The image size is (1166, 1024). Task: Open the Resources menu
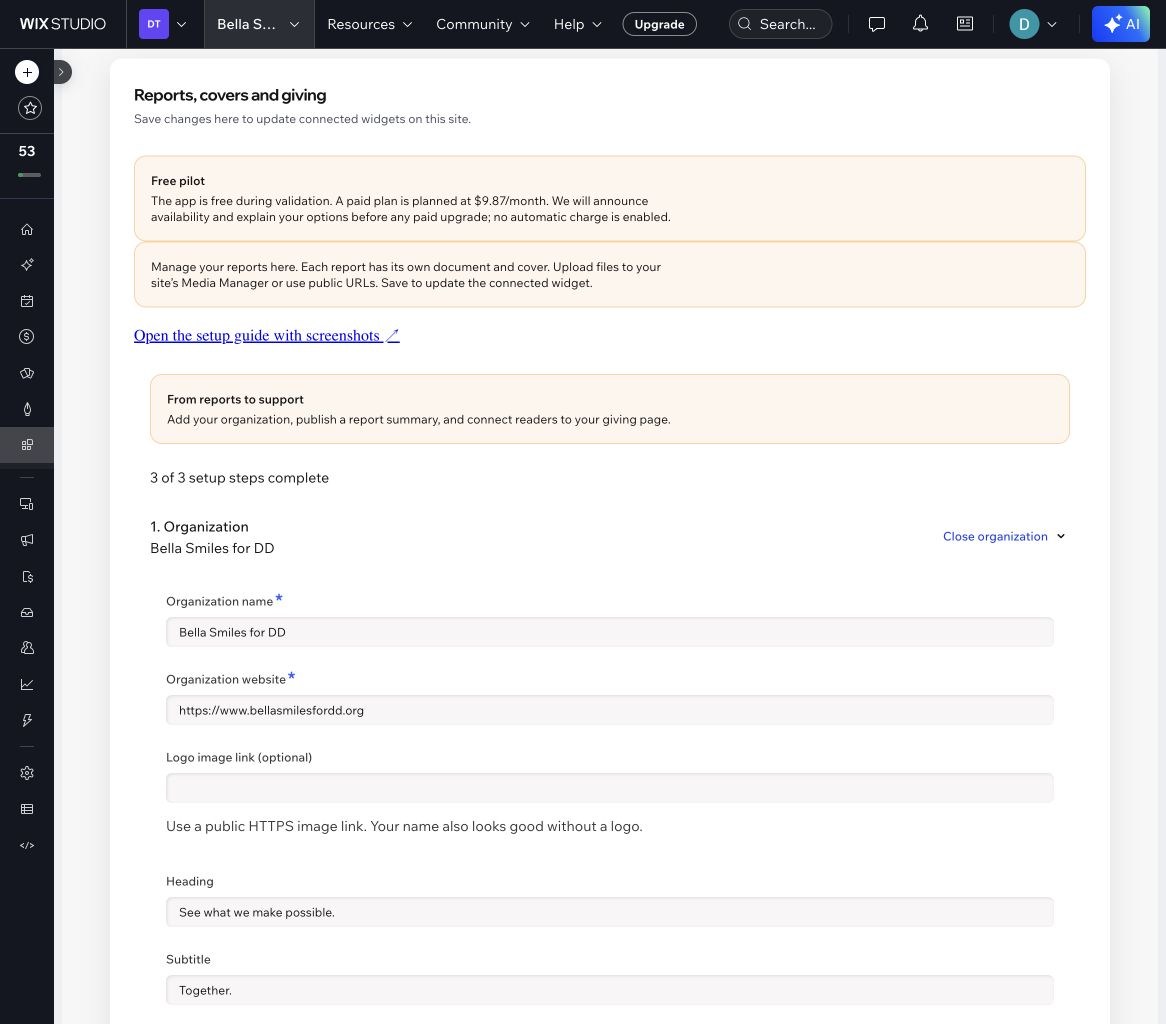tap(370, 24)
